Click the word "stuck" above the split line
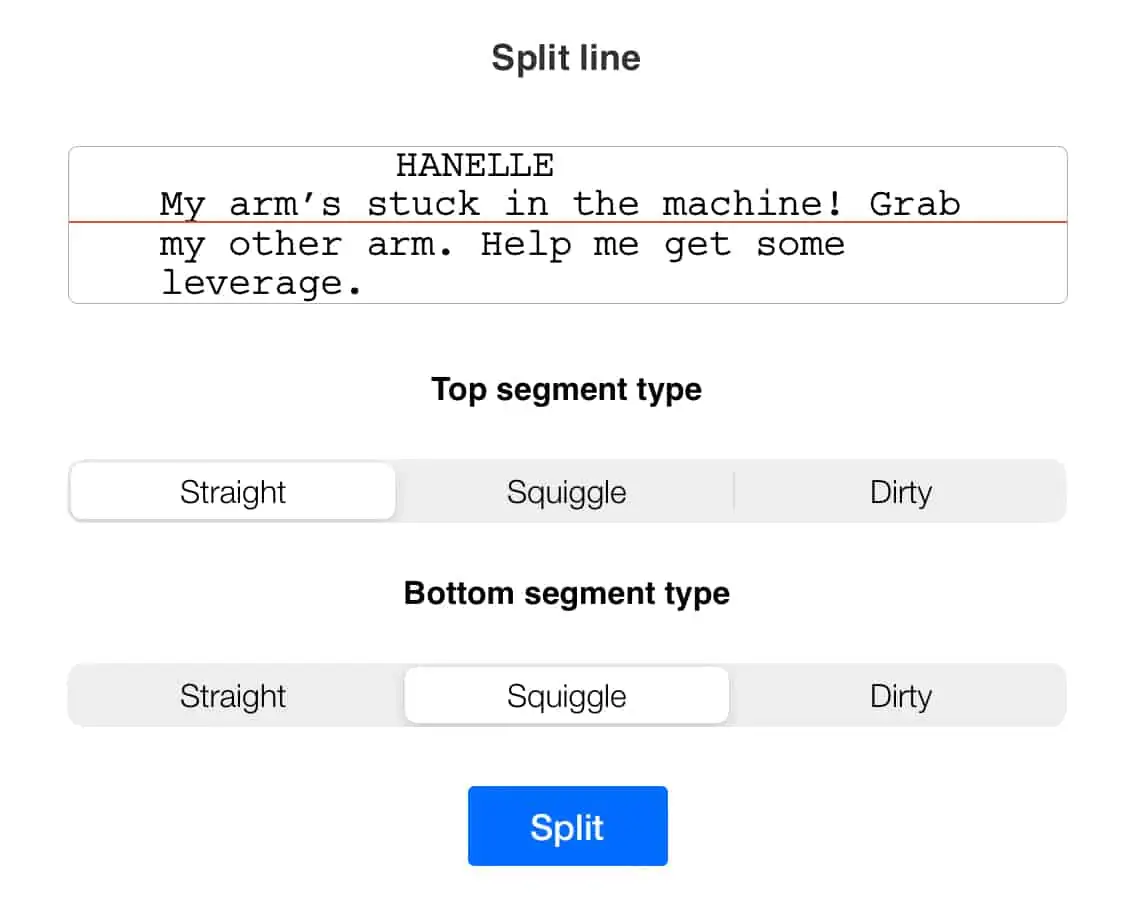The height and width of the screenshot is (904, 1143). [424, 204]
